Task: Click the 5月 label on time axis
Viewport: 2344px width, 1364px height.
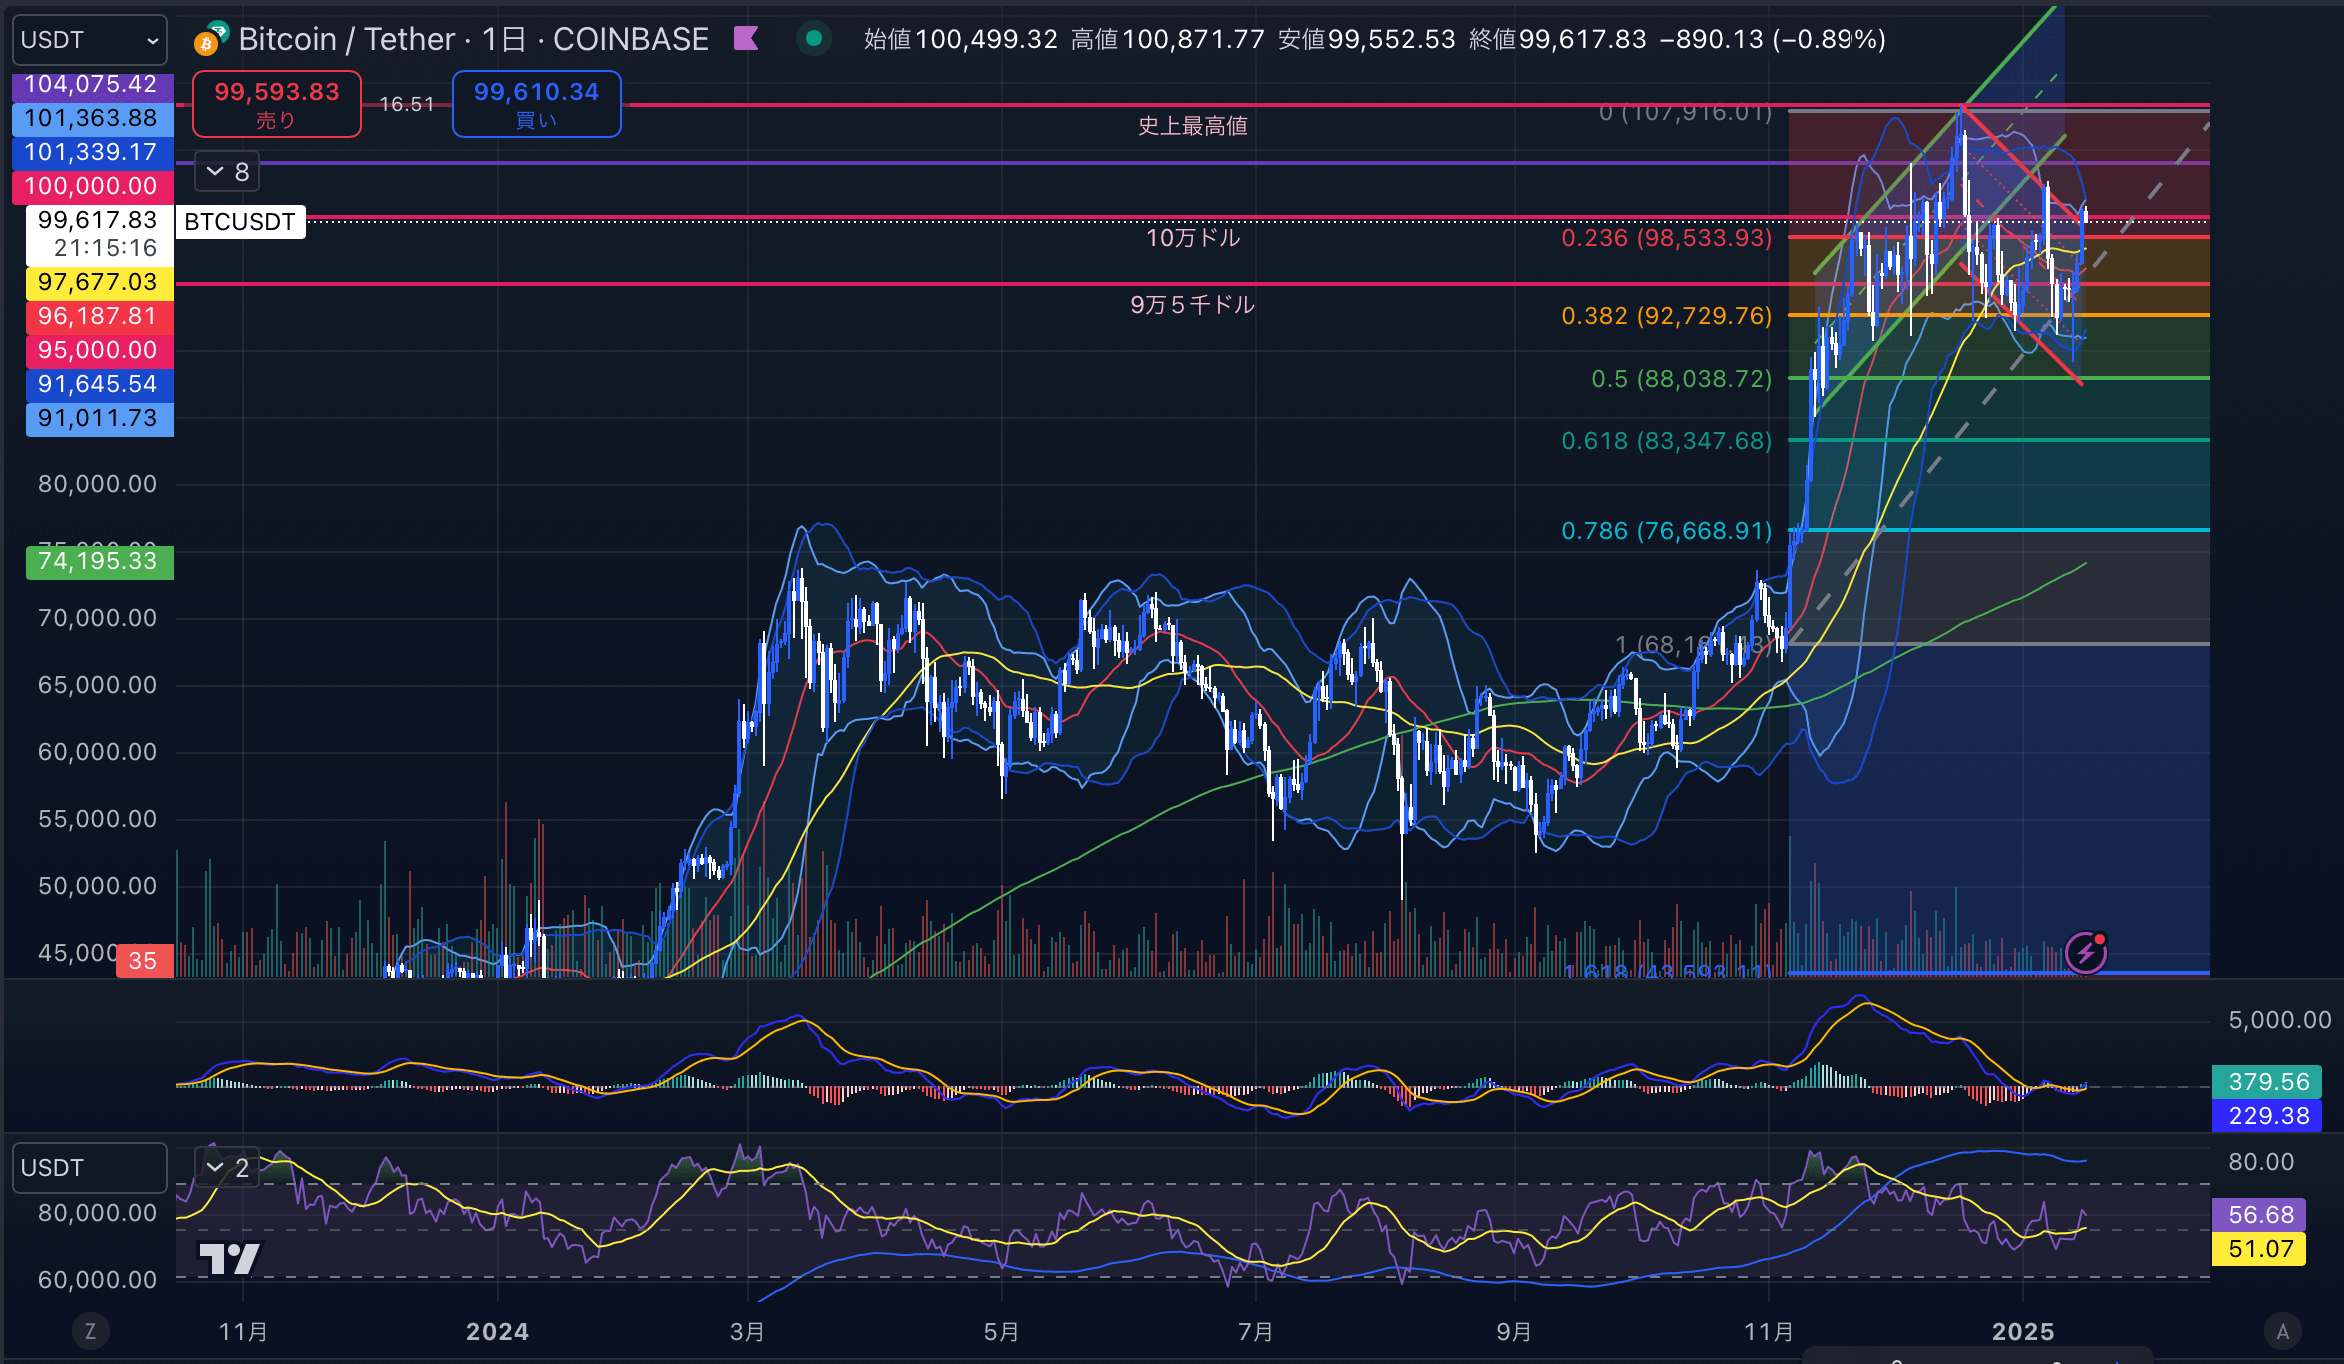Action: click(x=1001, y=1332)
